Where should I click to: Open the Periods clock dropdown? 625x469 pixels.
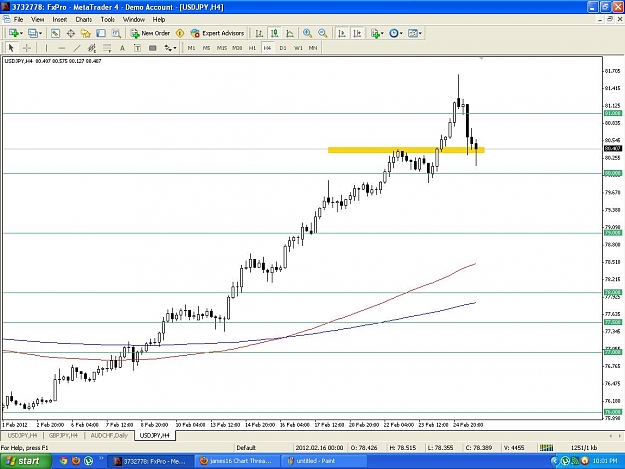pyautogui.click(x=396, y=33)
